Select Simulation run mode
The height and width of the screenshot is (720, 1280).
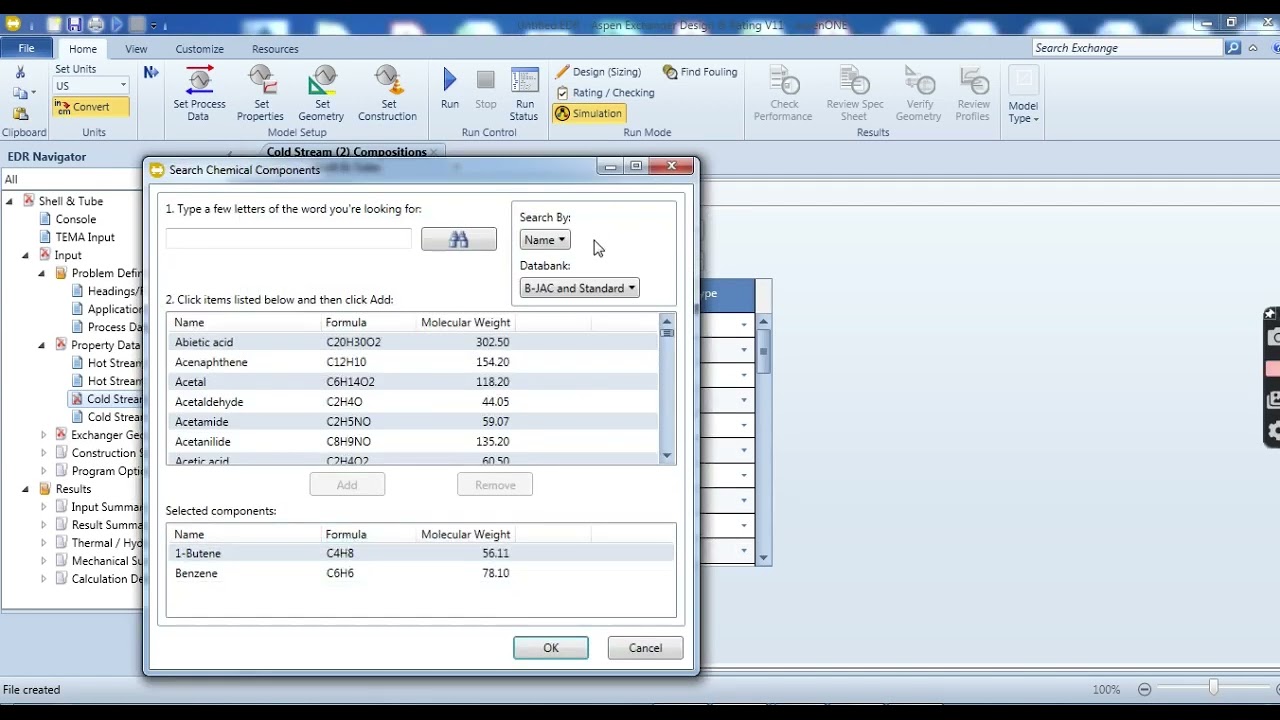pos(588,114)
